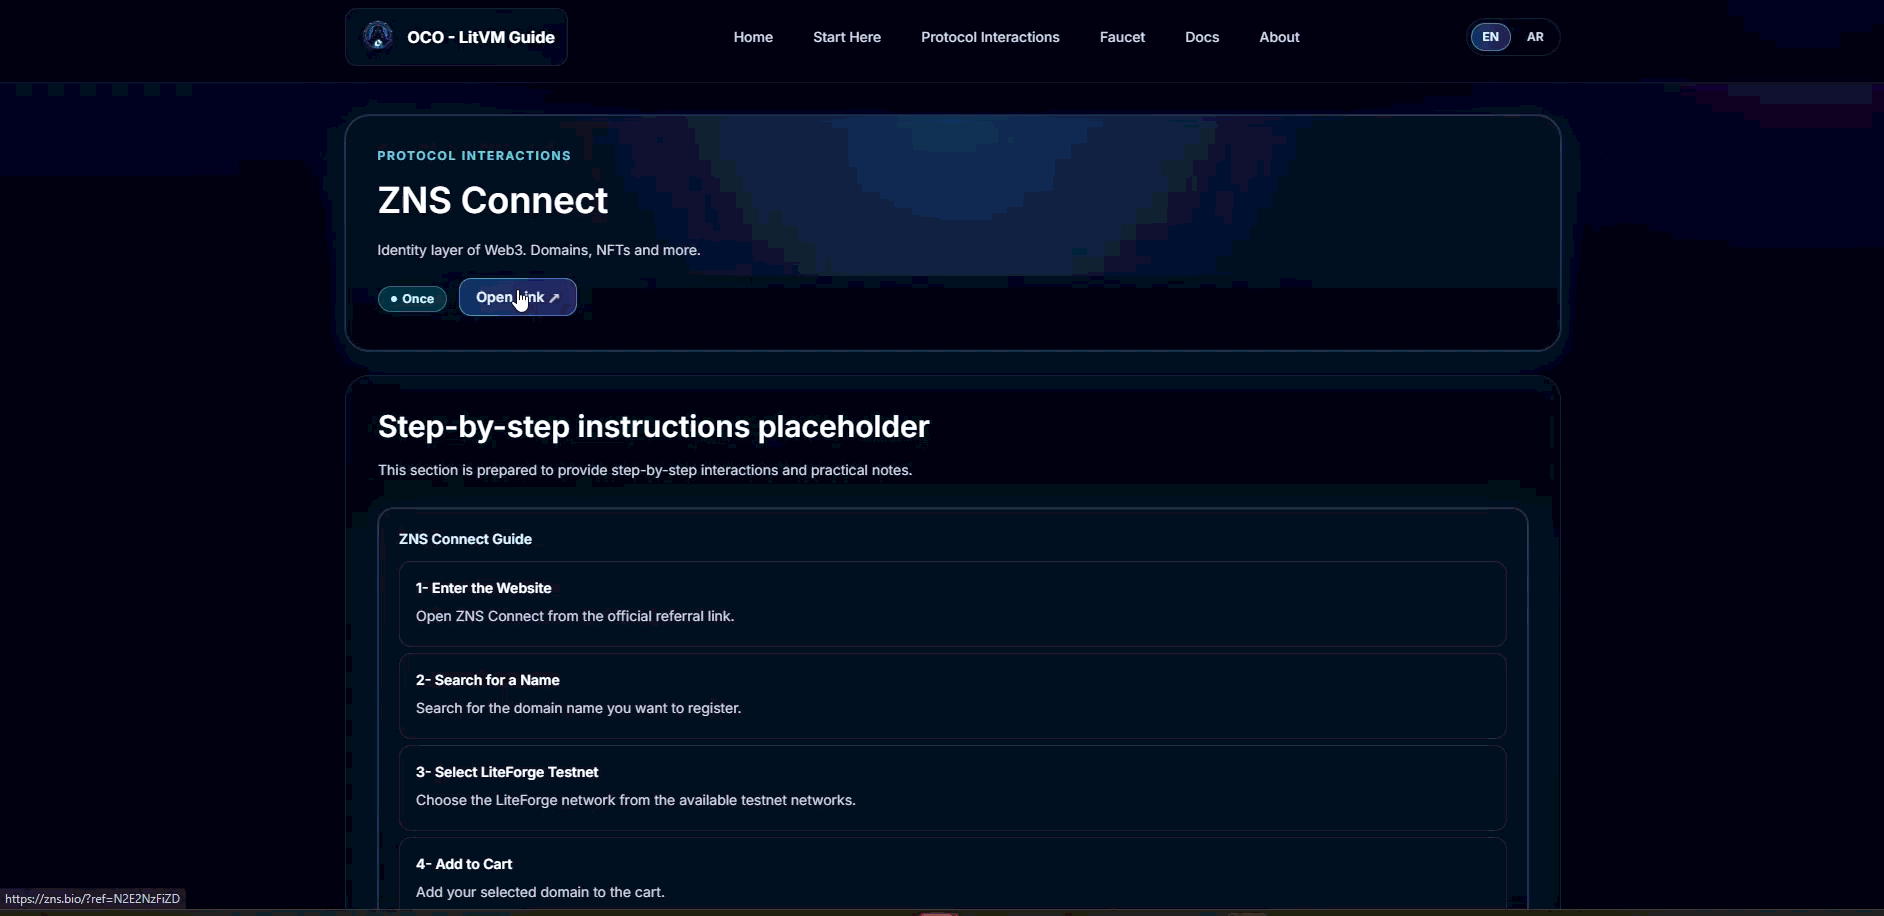Switch language to EN
1884x916 pixels.
[x=1491, y=37]
